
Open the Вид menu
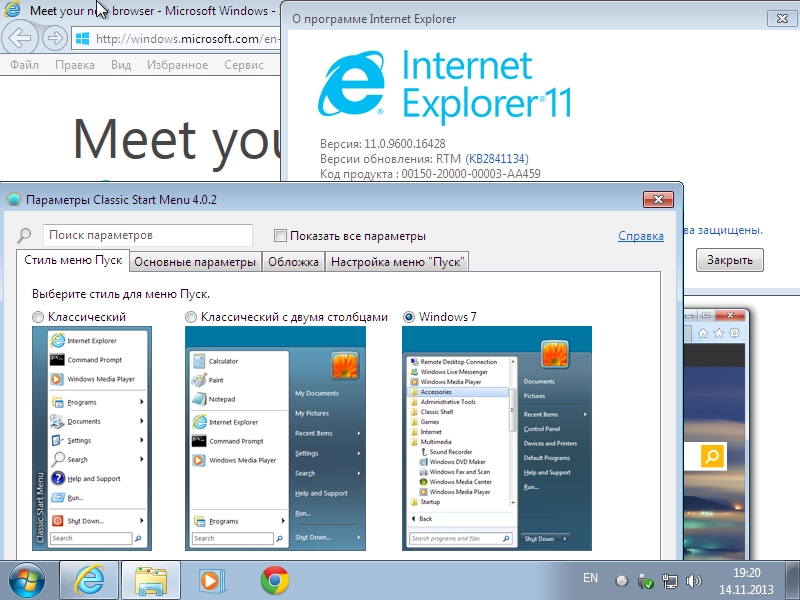coord(121,65)
